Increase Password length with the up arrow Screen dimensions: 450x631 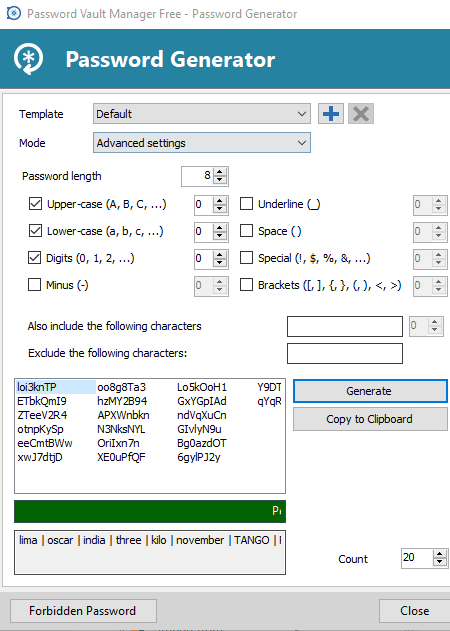pyautogui.click(x=220, y=172)
